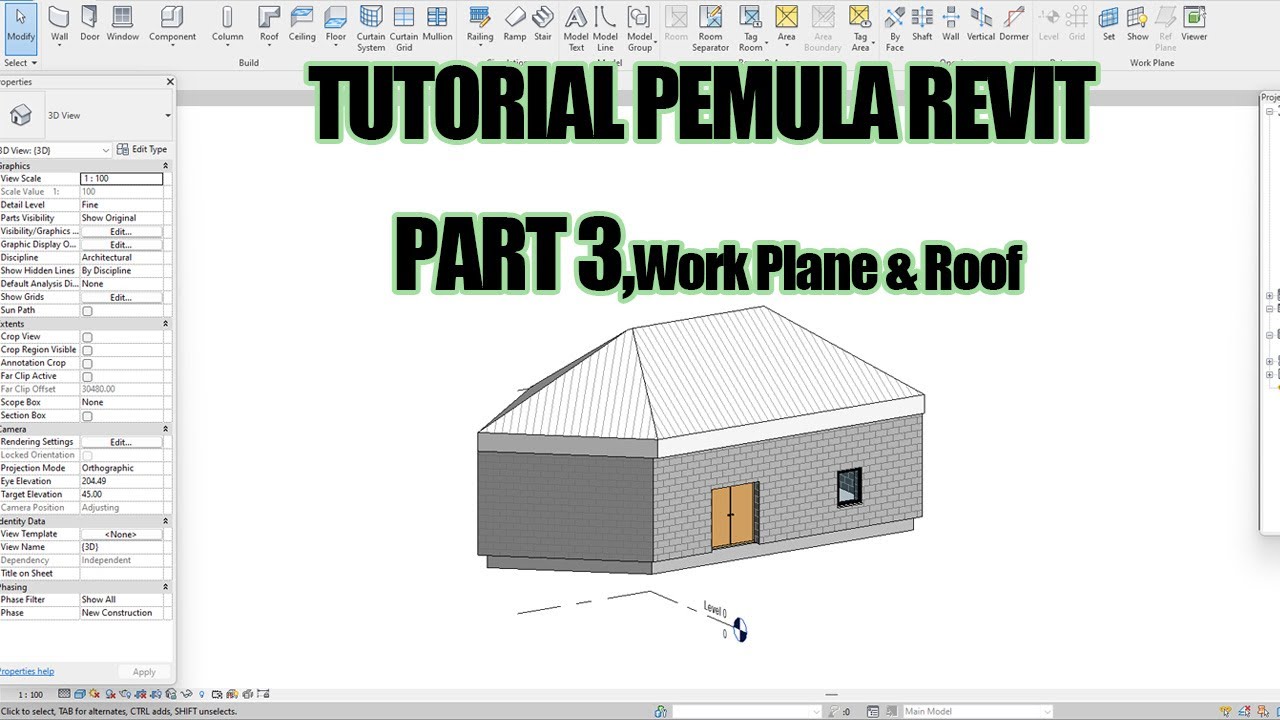Collapse the Identity Data section
Screen dimensions: 1280x720
pyautogui.click(x=166, y=521)
